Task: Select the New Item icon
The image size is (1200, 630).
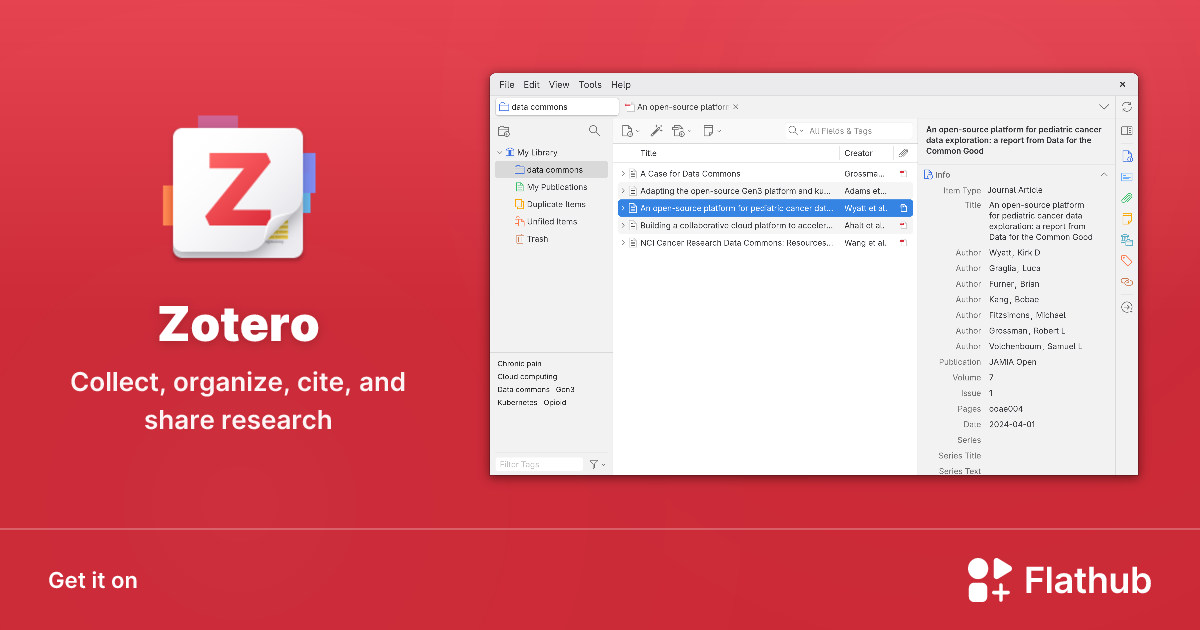Action: tap(628, 131)
